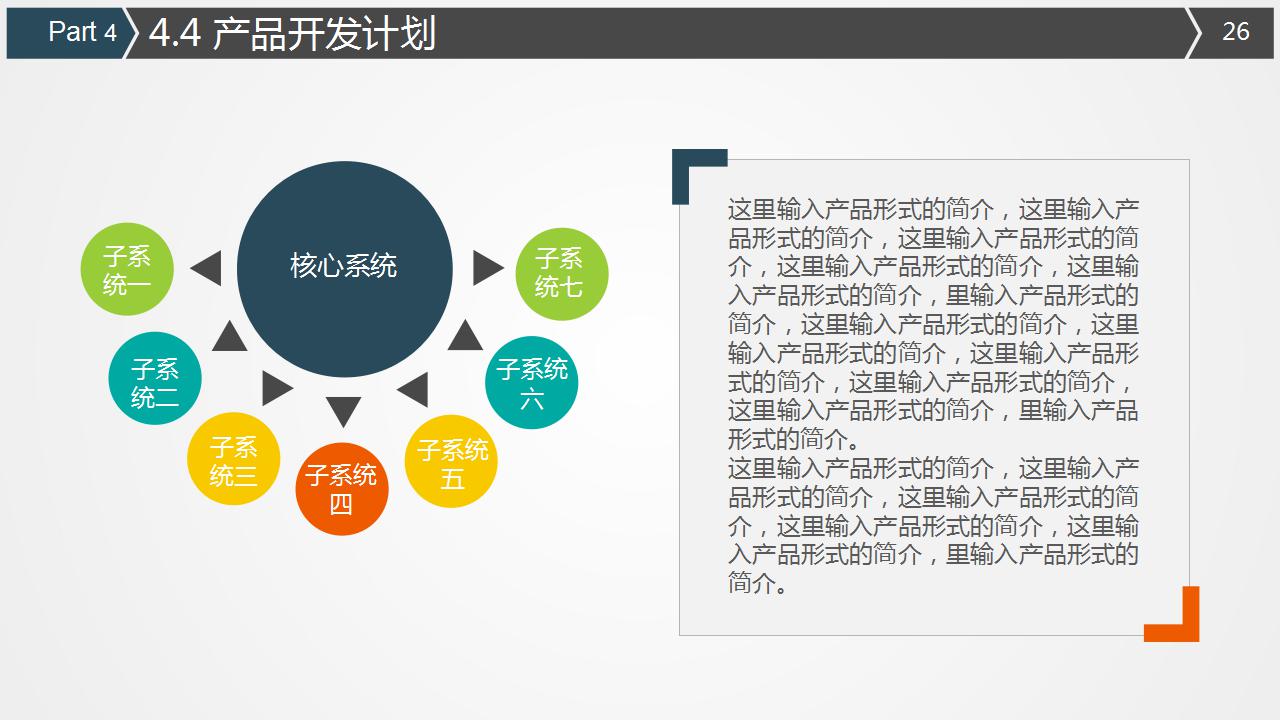Viewport: 1280px width, 720px height.
Task: Click the yellow 子系统五 circle
Action: (450, 459)
